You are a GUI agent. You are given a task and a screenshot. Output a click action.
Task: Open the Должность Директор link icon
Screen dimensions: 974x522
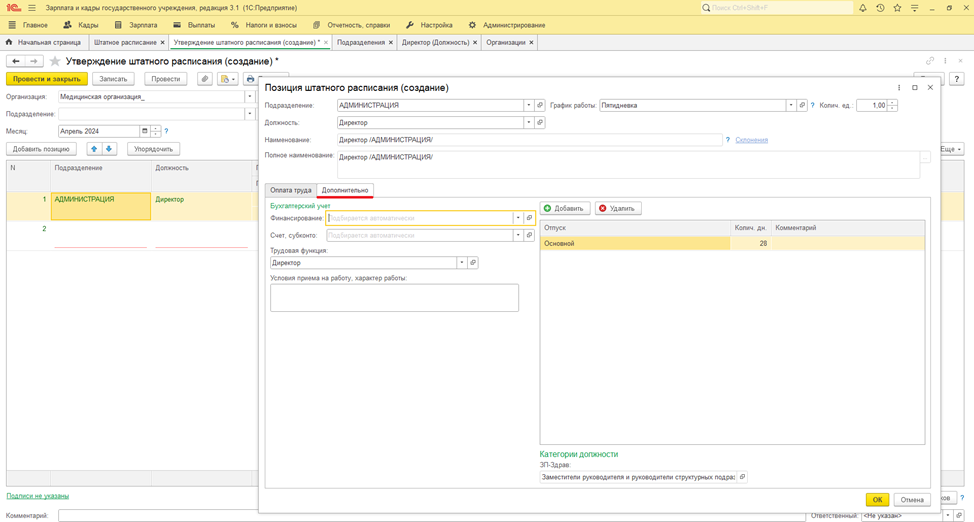pos(540,122)
